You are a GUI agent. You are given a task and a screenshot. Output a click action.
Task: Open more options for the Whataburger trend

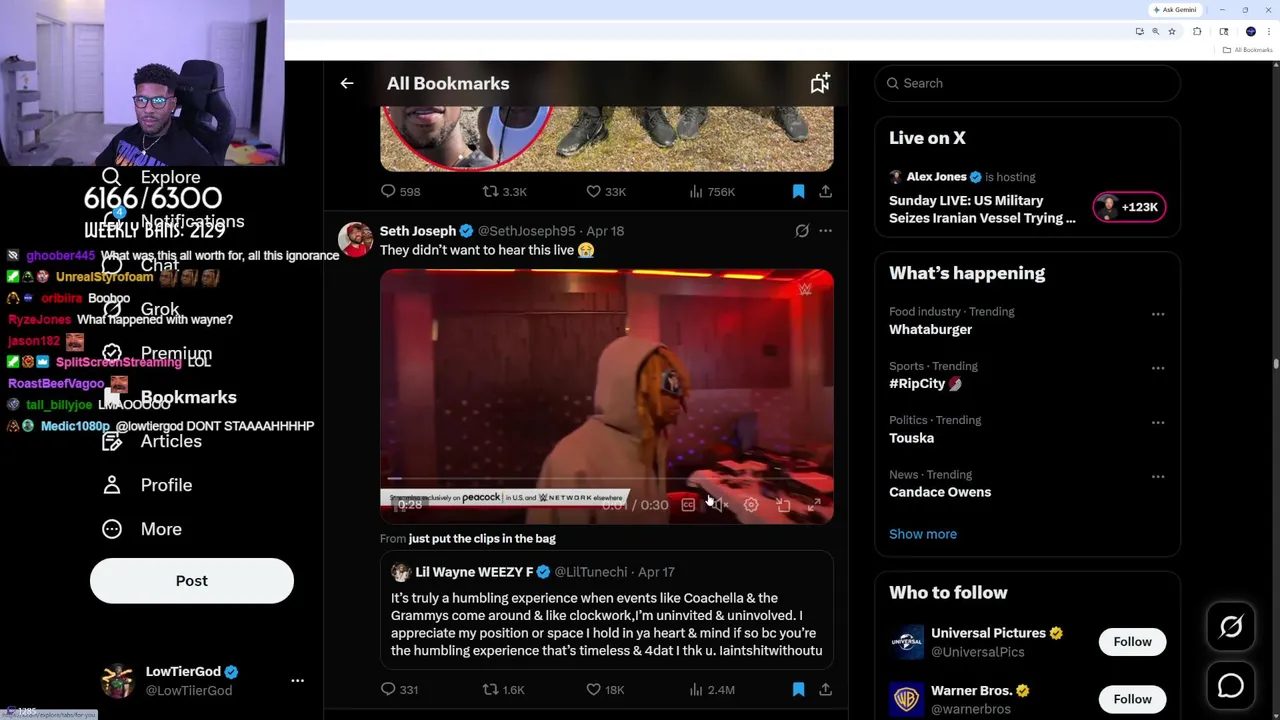point(1158,314)
